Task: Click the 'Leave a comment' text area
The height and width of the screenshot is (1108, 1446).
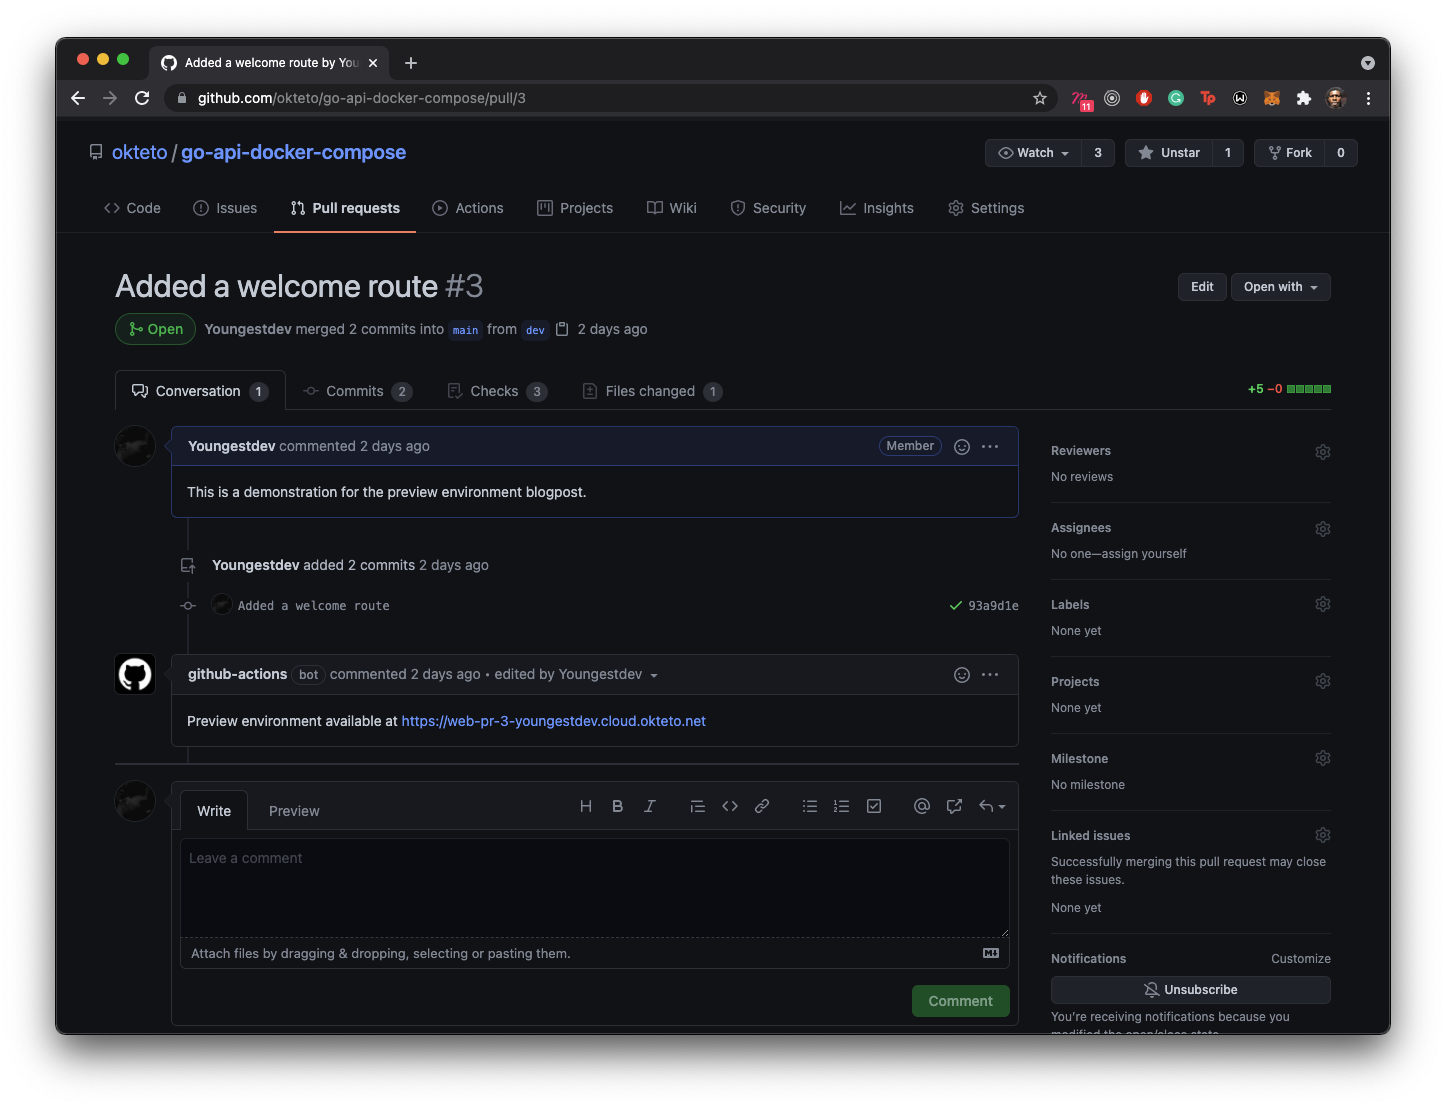Action: click(594, 886)
